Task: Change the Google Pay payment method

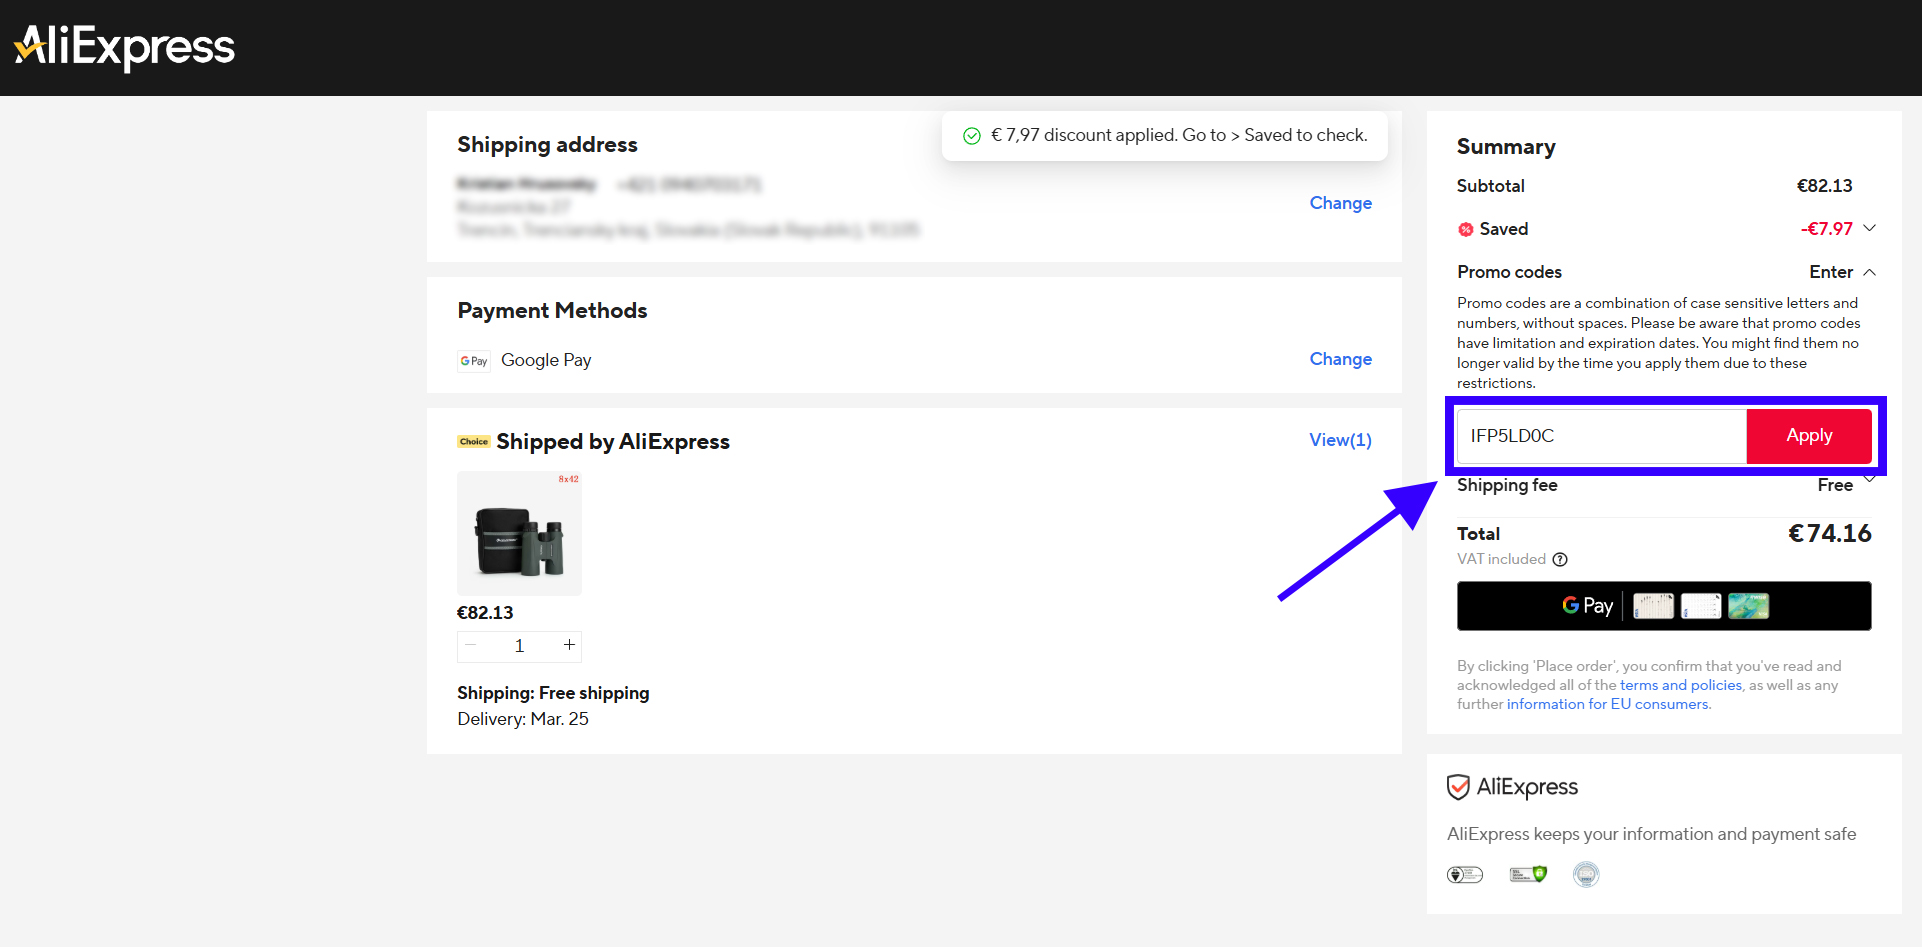Action: (1340, 359)
